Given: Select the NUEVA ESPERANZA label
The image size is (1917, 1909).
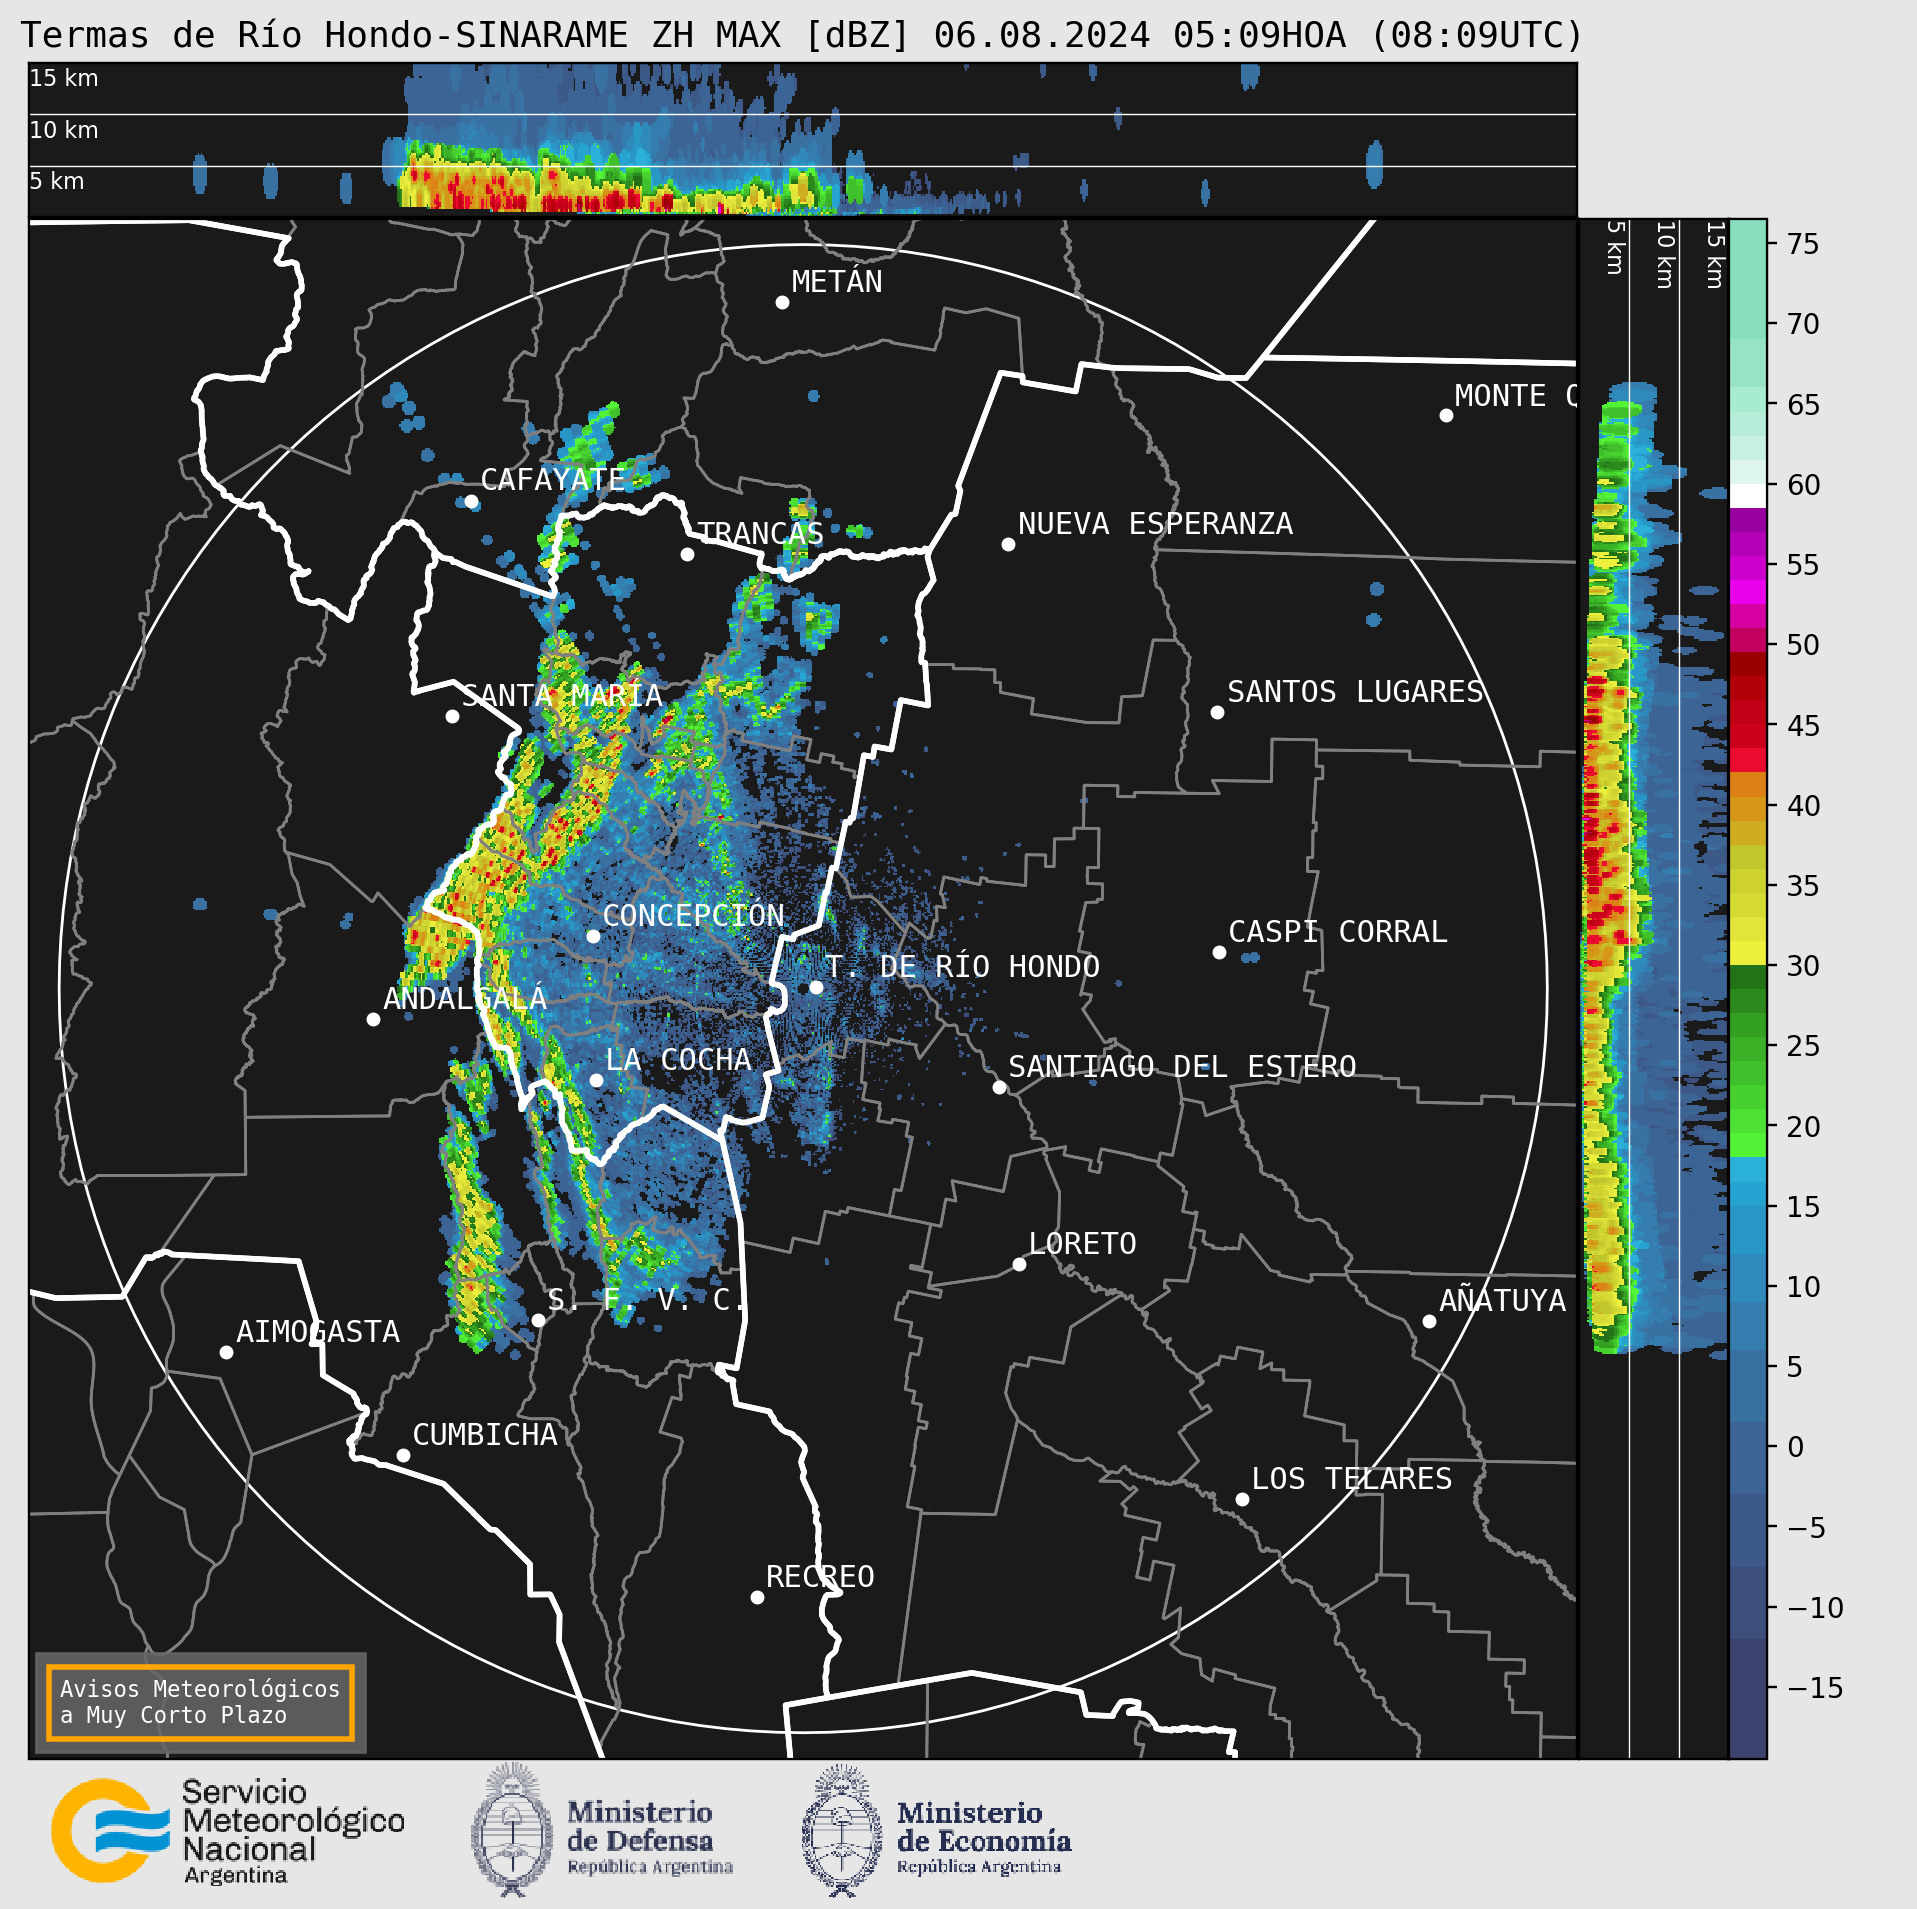Looking at the screenshot, I should (1155, 524).
